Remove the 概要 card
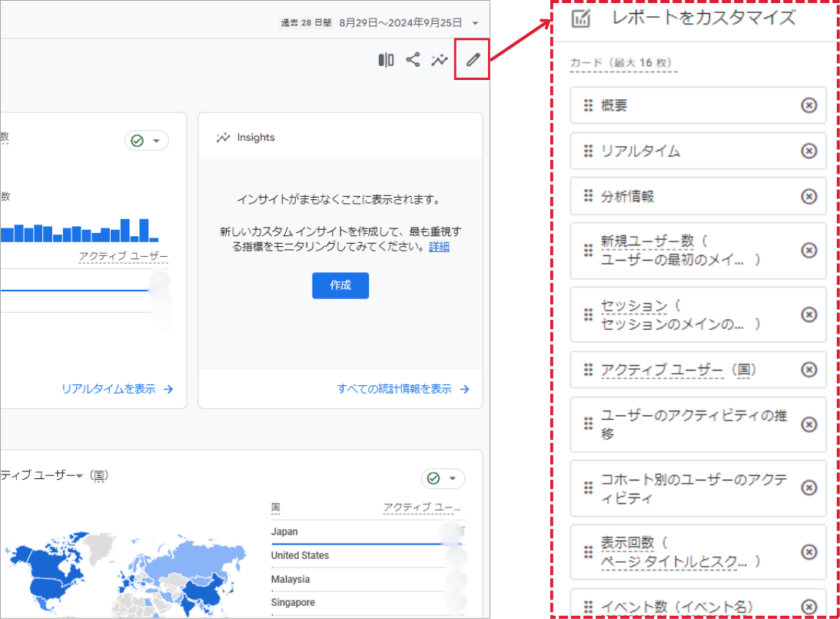The image size is (840, 619). 809,106
